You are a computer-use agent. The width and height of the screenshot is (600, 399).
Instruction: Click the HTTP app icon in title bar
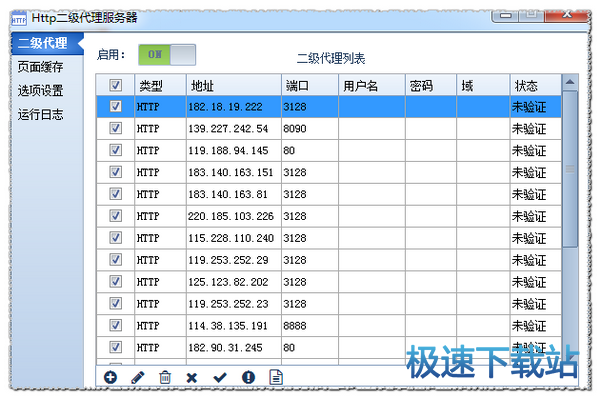tap(19, 19)
